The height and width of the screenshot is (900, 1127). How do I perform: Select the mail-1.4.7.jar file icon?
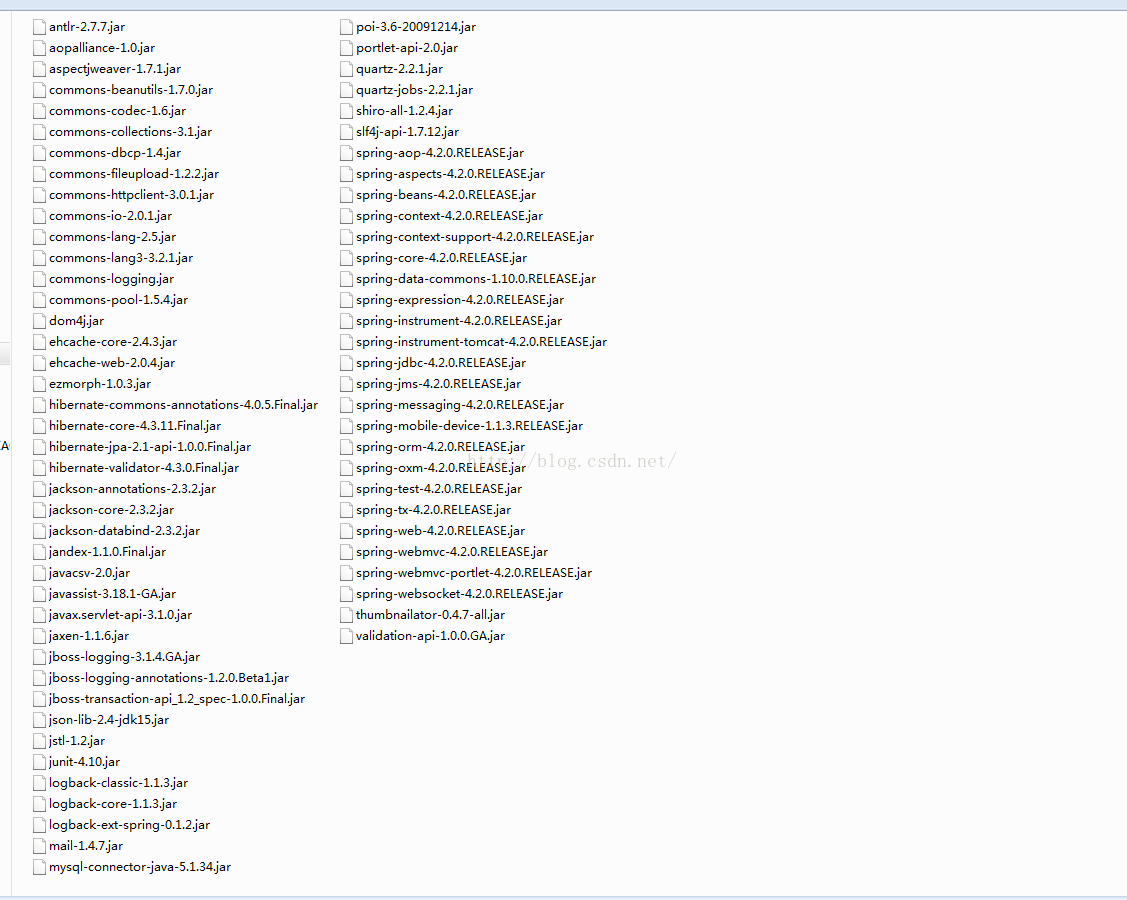click(x=40, y=846)
